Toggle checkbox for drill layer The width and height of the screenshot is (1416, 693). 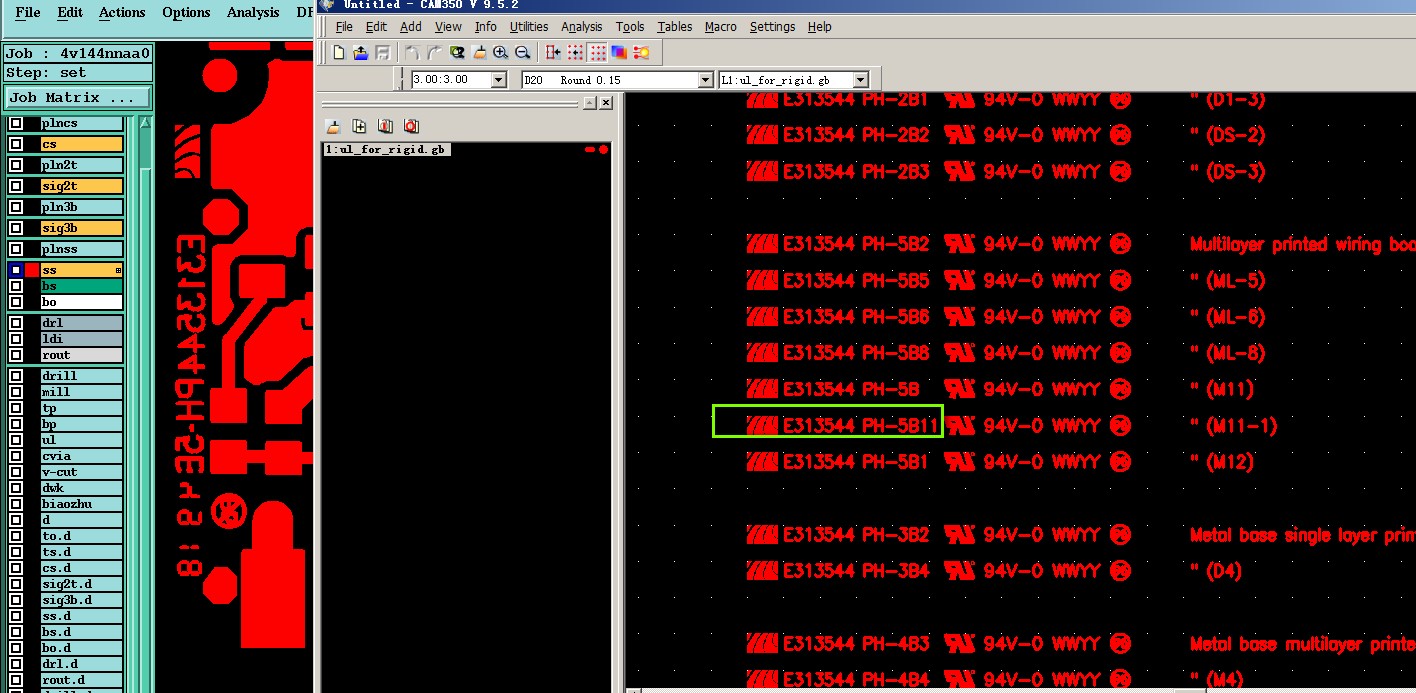(16, 376)
